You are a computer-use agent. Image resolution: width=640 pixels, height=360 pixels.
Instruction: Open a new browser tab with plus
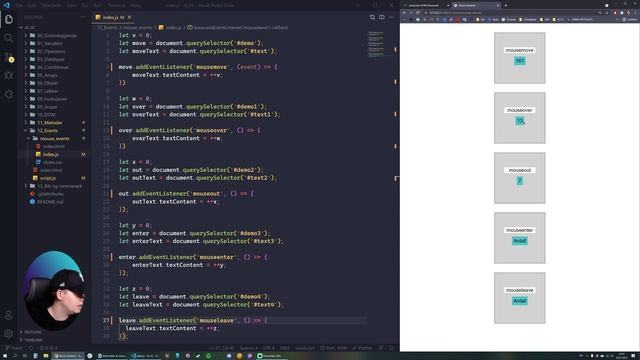pyautogui.click(x=506, y=5)
